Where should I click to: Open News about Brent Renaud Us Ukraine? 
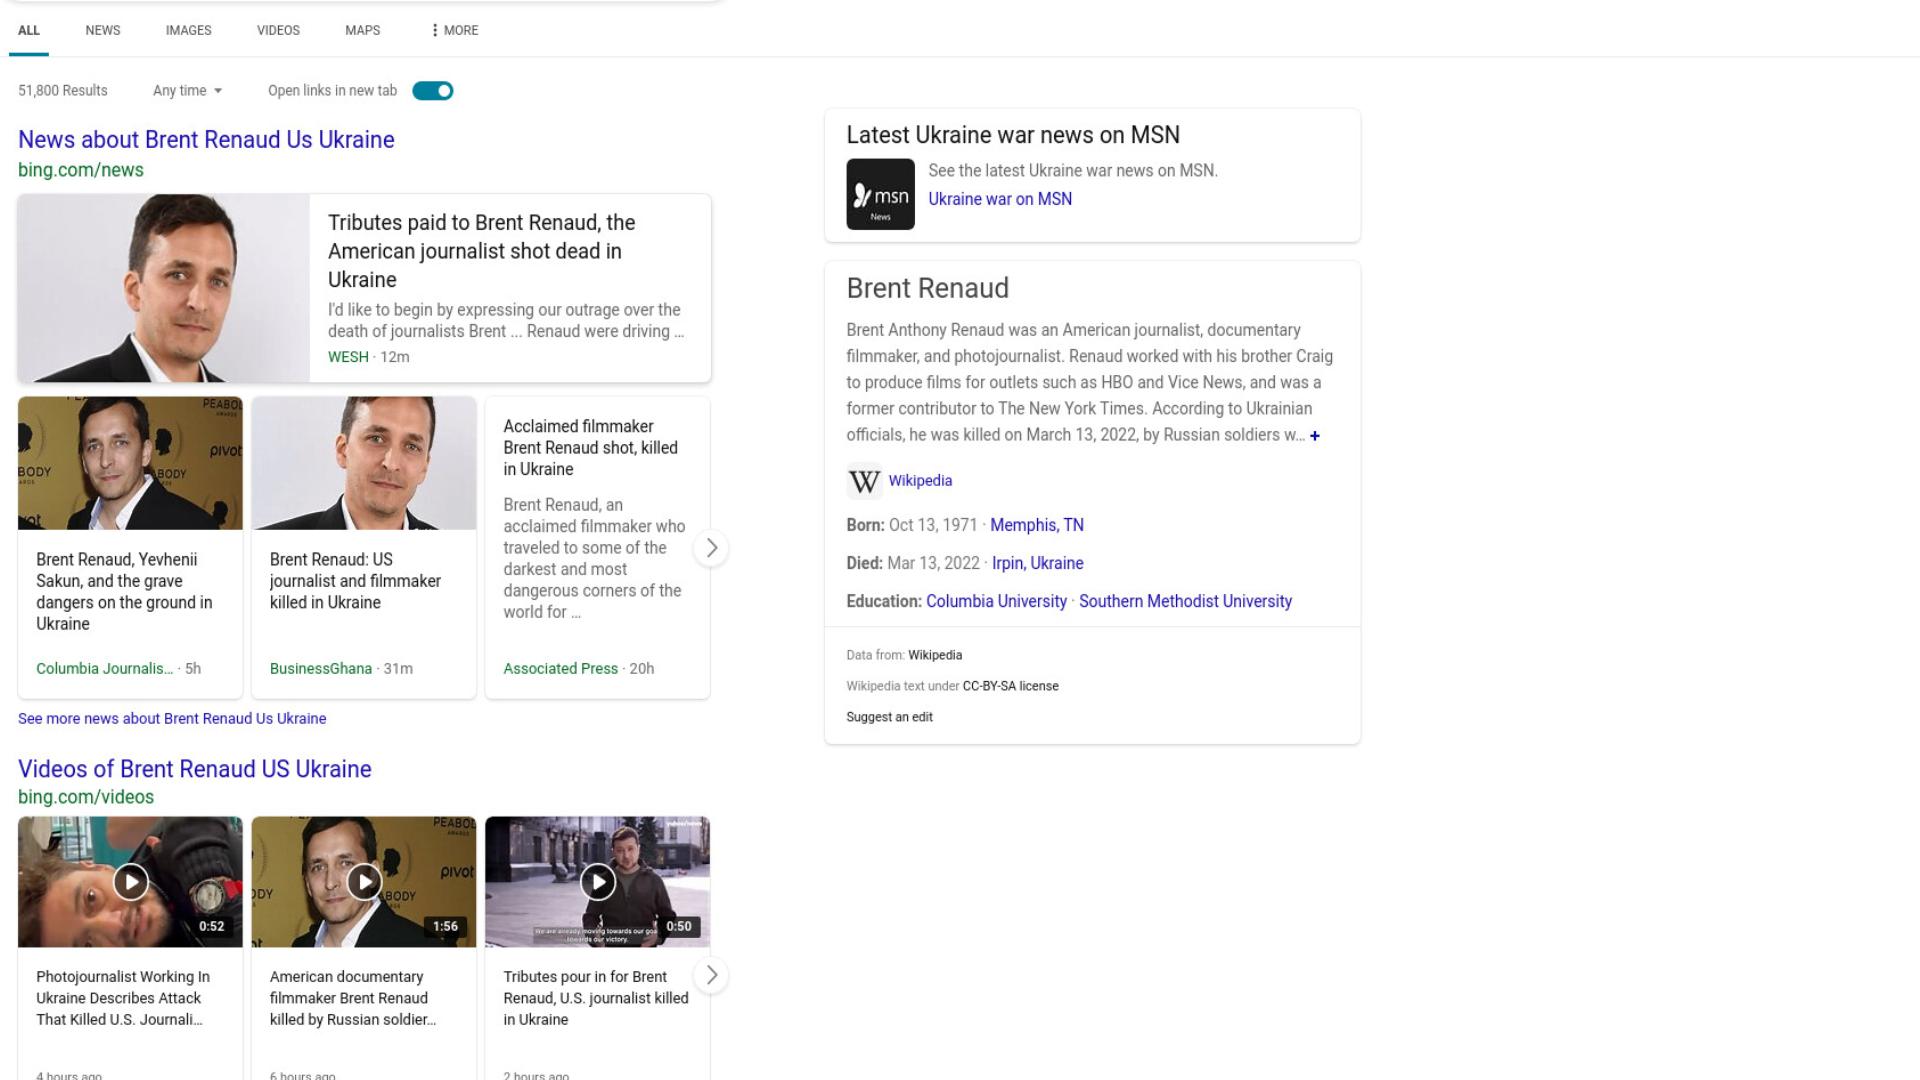[206, 140]
